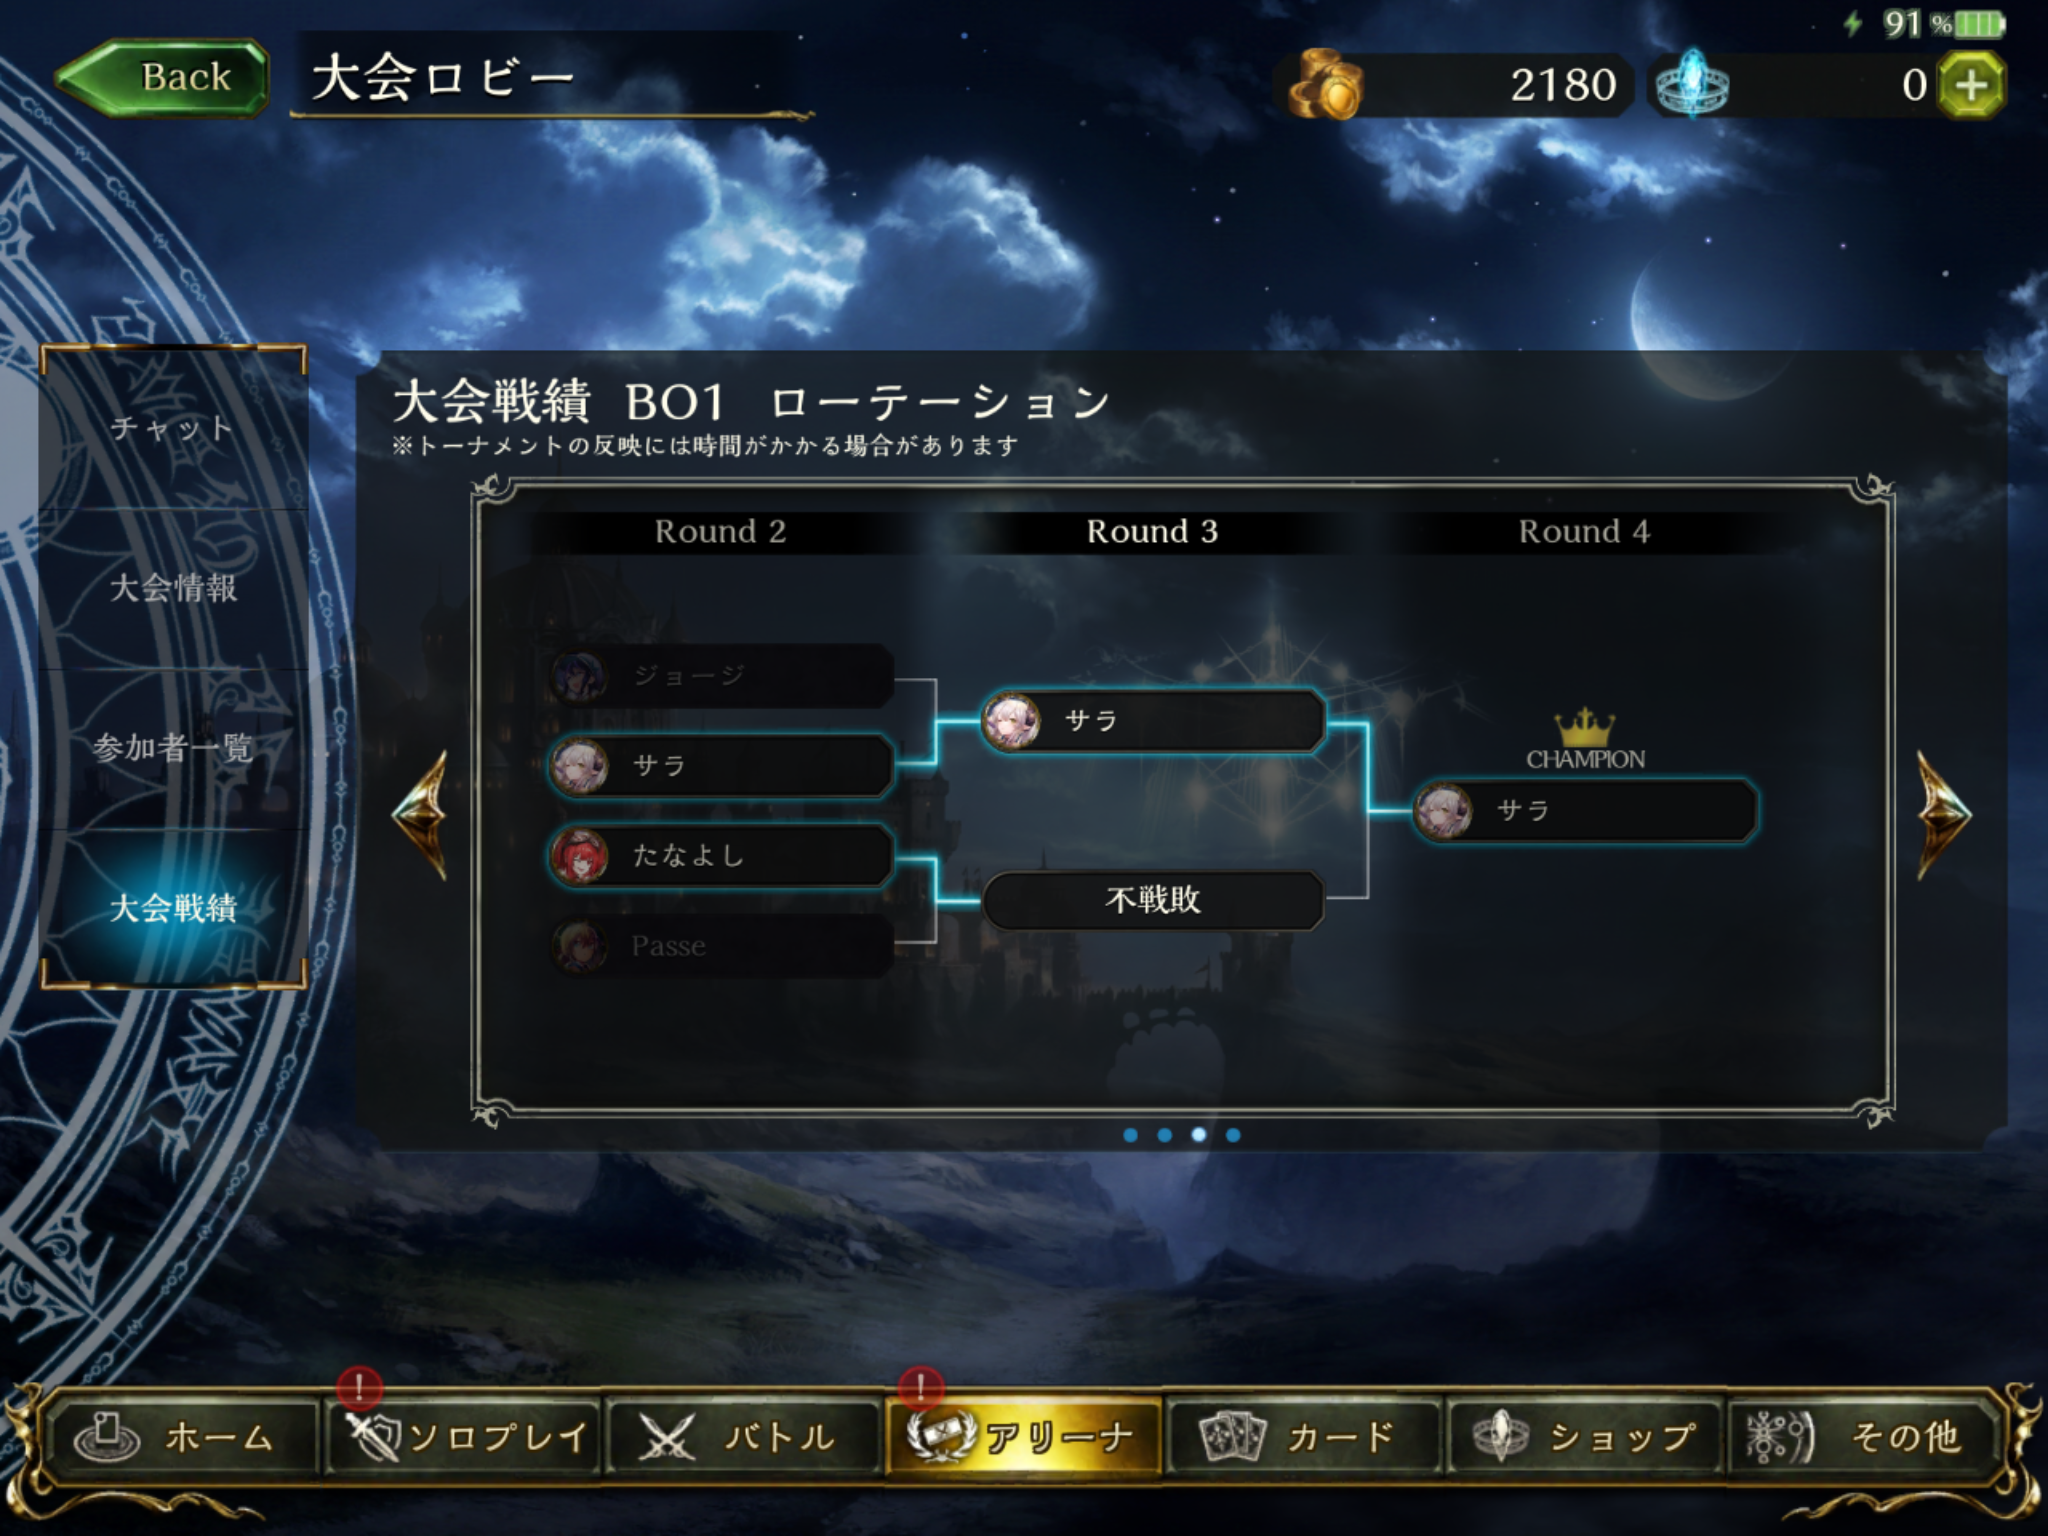Tap the gold coins rupee icon
Image resolution: width=2048 pixels, height=1536 pixels.
(x=1324, y=84)
